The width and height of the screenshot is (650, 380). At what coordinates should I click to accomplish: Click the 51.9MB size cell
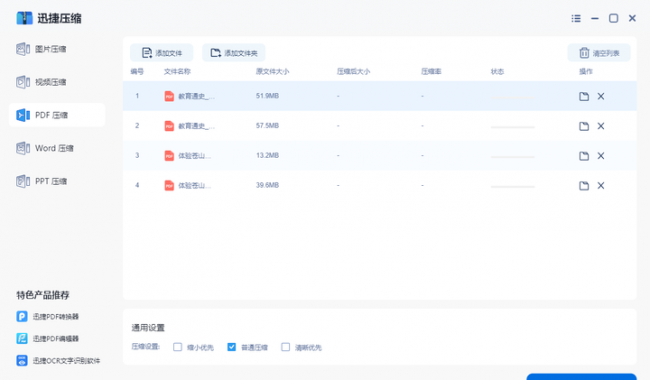point(267,96)
